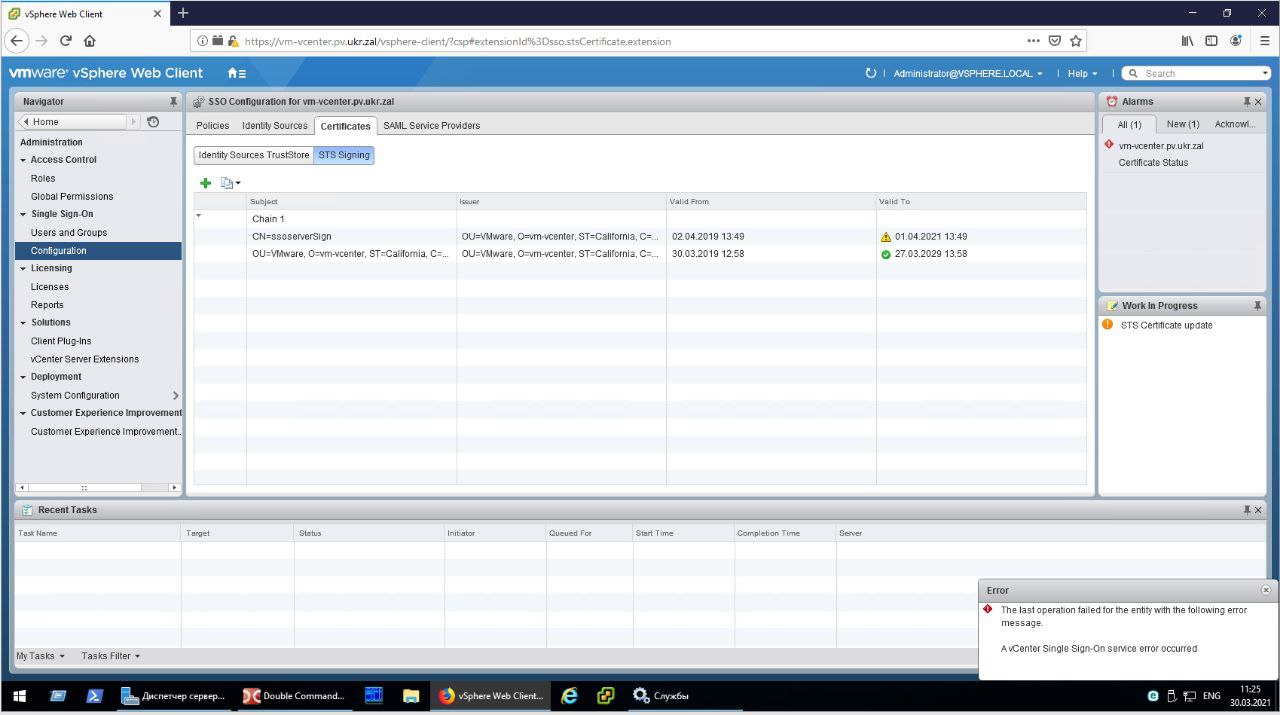Screen dimensions: 1280x715
Task: Open the Help dropdown menu
Action: tap(1082, 73)
